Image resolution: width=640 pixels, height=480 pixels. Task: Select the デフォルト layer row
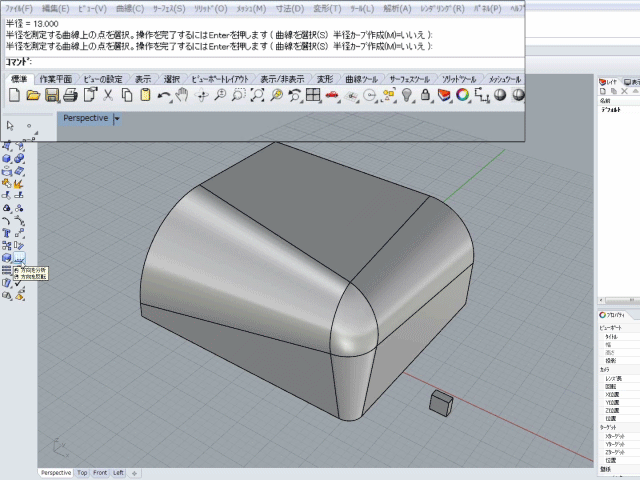[619, 110]
